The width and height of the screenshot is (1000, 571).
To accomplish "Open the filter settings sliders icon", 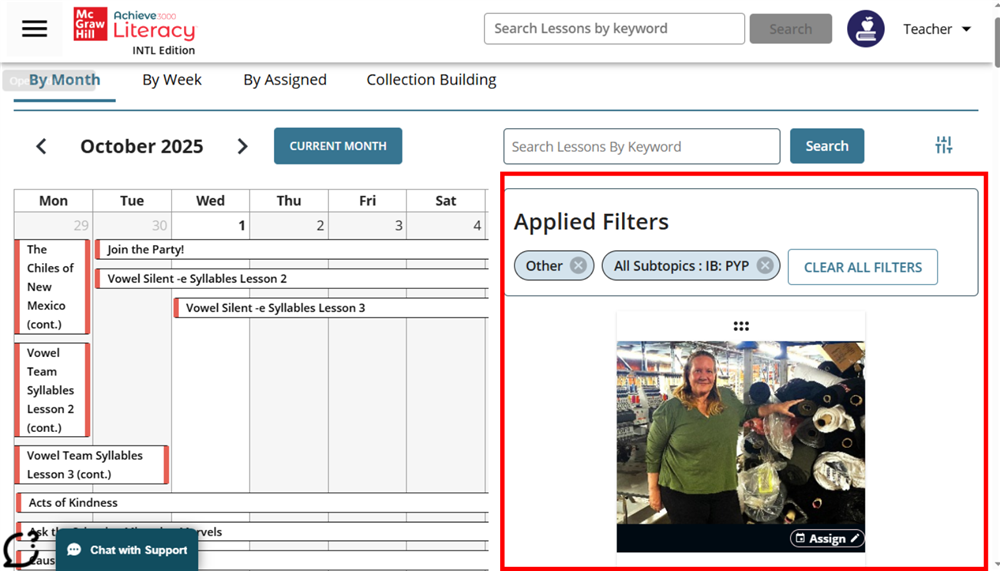I will [x=943, y=146].
